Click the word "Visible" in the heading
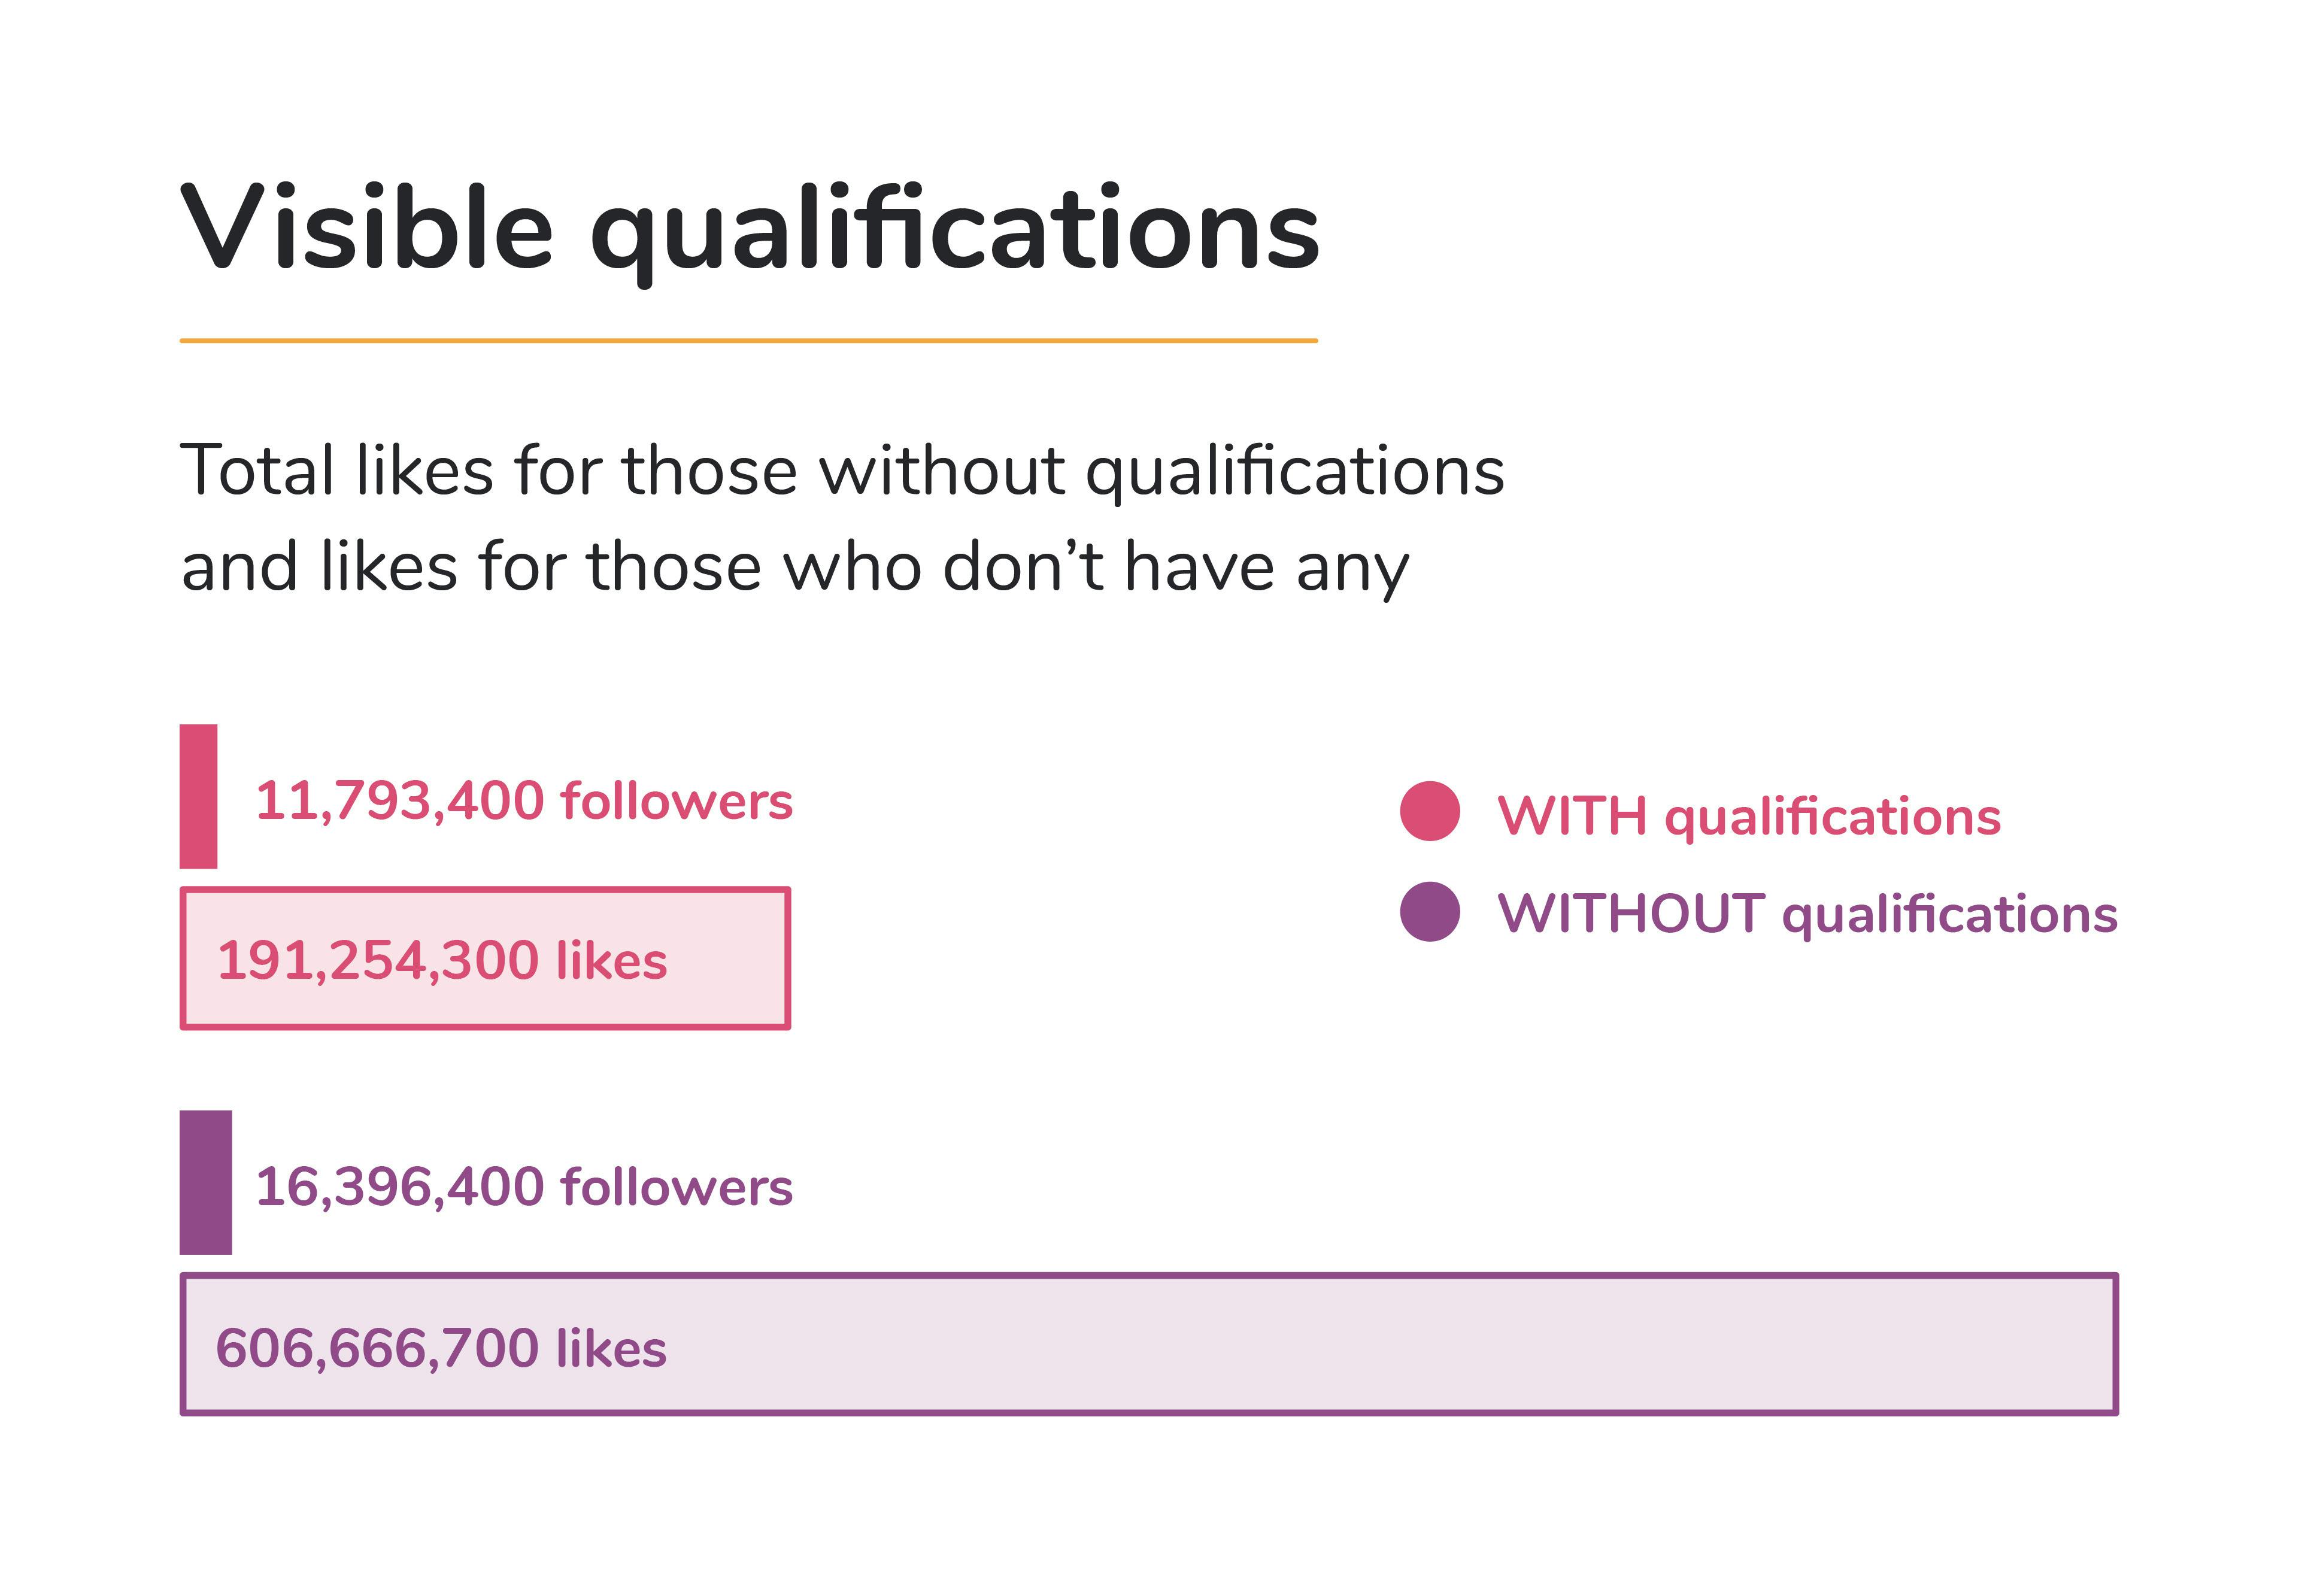This screenshot has width=2299, height=1596. click(366, 228)
